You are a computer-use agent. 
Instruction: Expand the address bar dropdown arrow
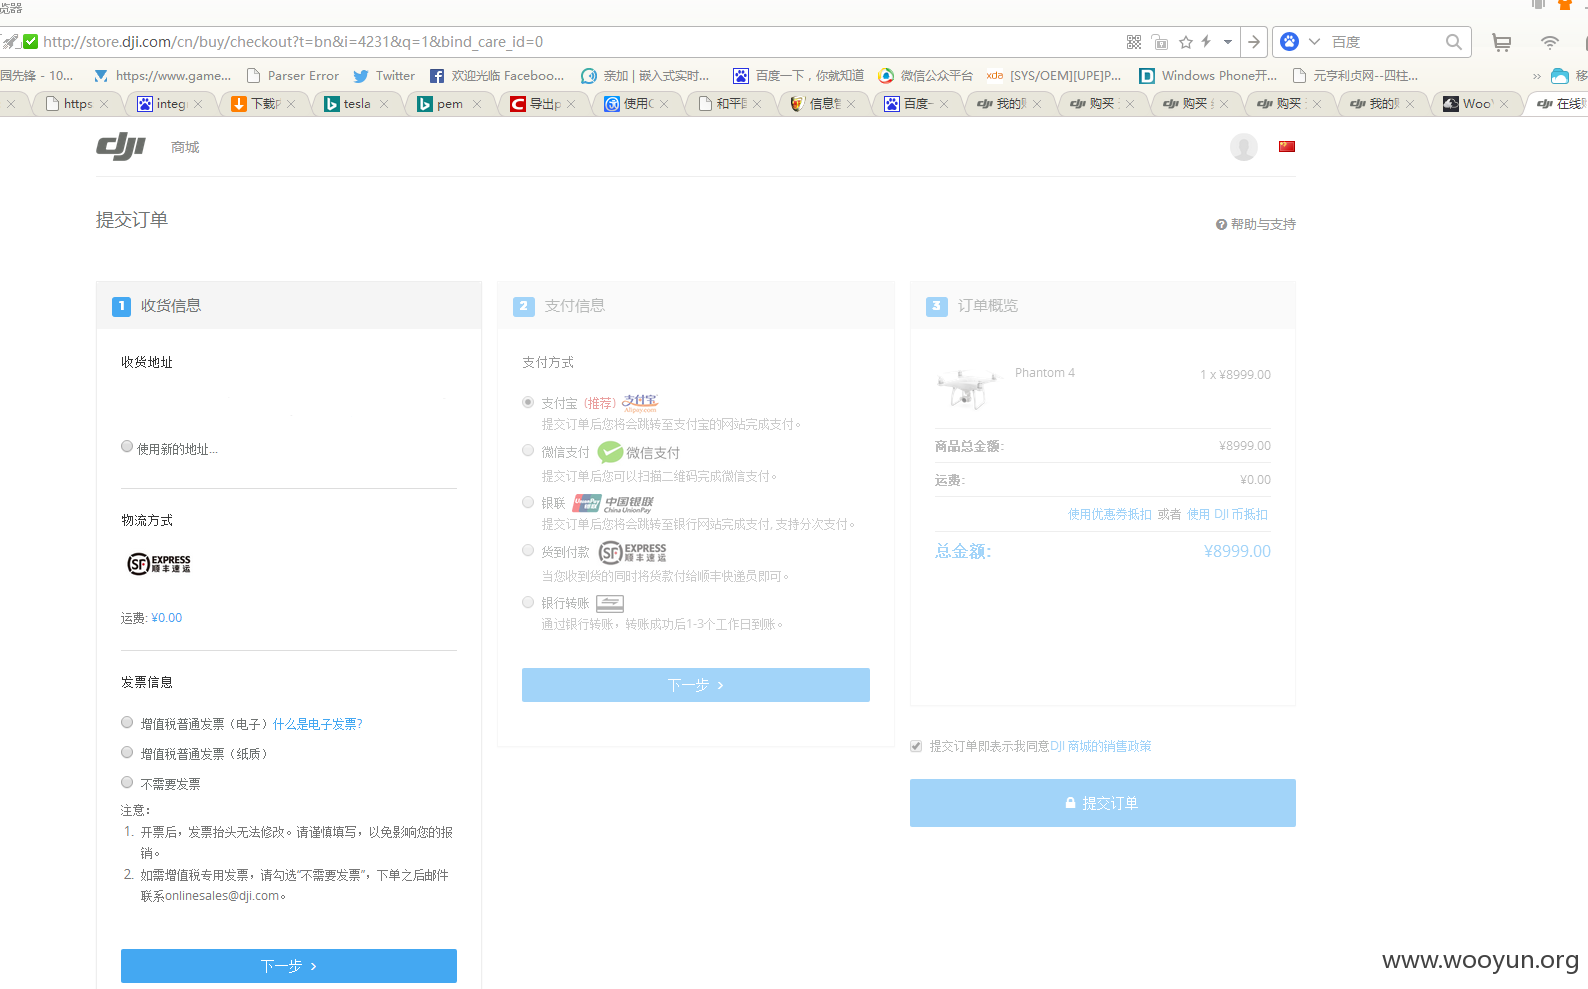1228,42
